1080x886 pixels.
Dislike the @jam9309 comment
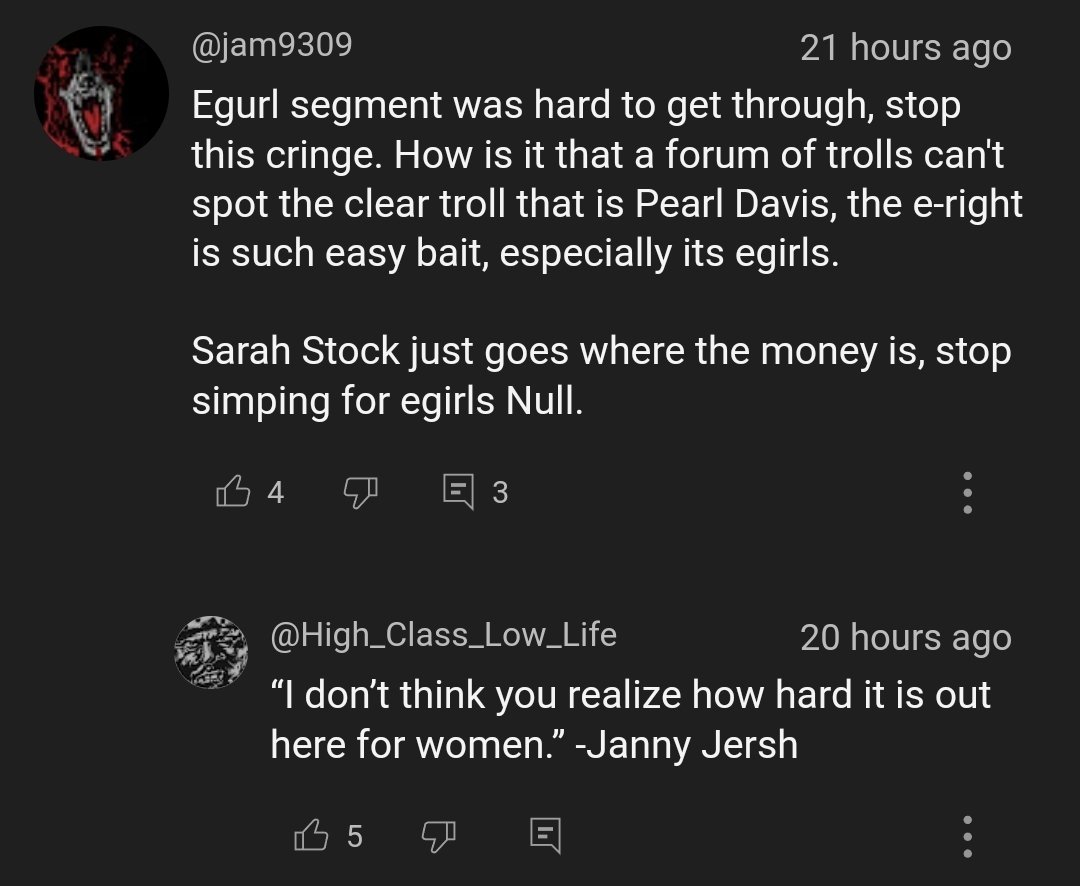360,491
